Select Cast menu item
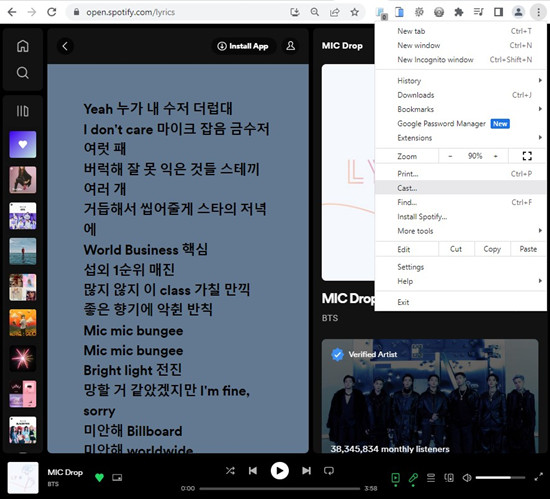 point(461,188)
